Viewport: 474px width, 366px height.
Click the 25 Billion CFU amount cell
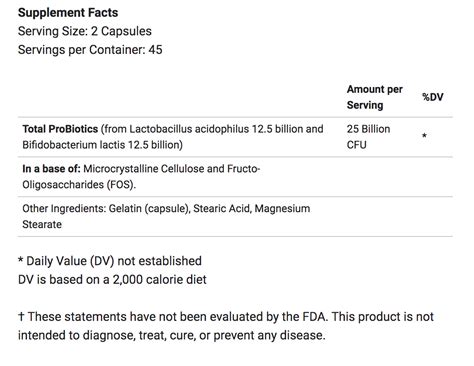[x=368, y=137]
